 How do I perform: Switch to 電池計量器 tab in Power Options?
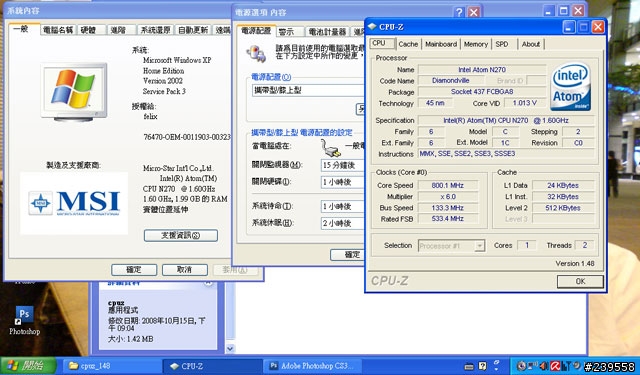(328, 32)
